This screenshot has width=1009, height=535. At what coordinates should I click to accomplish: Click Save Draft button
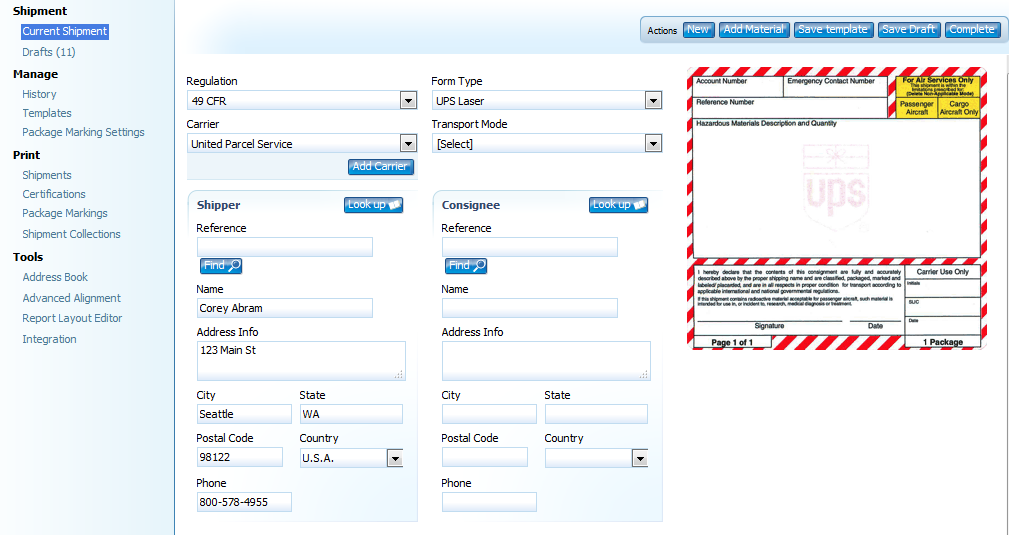[908, 30]
